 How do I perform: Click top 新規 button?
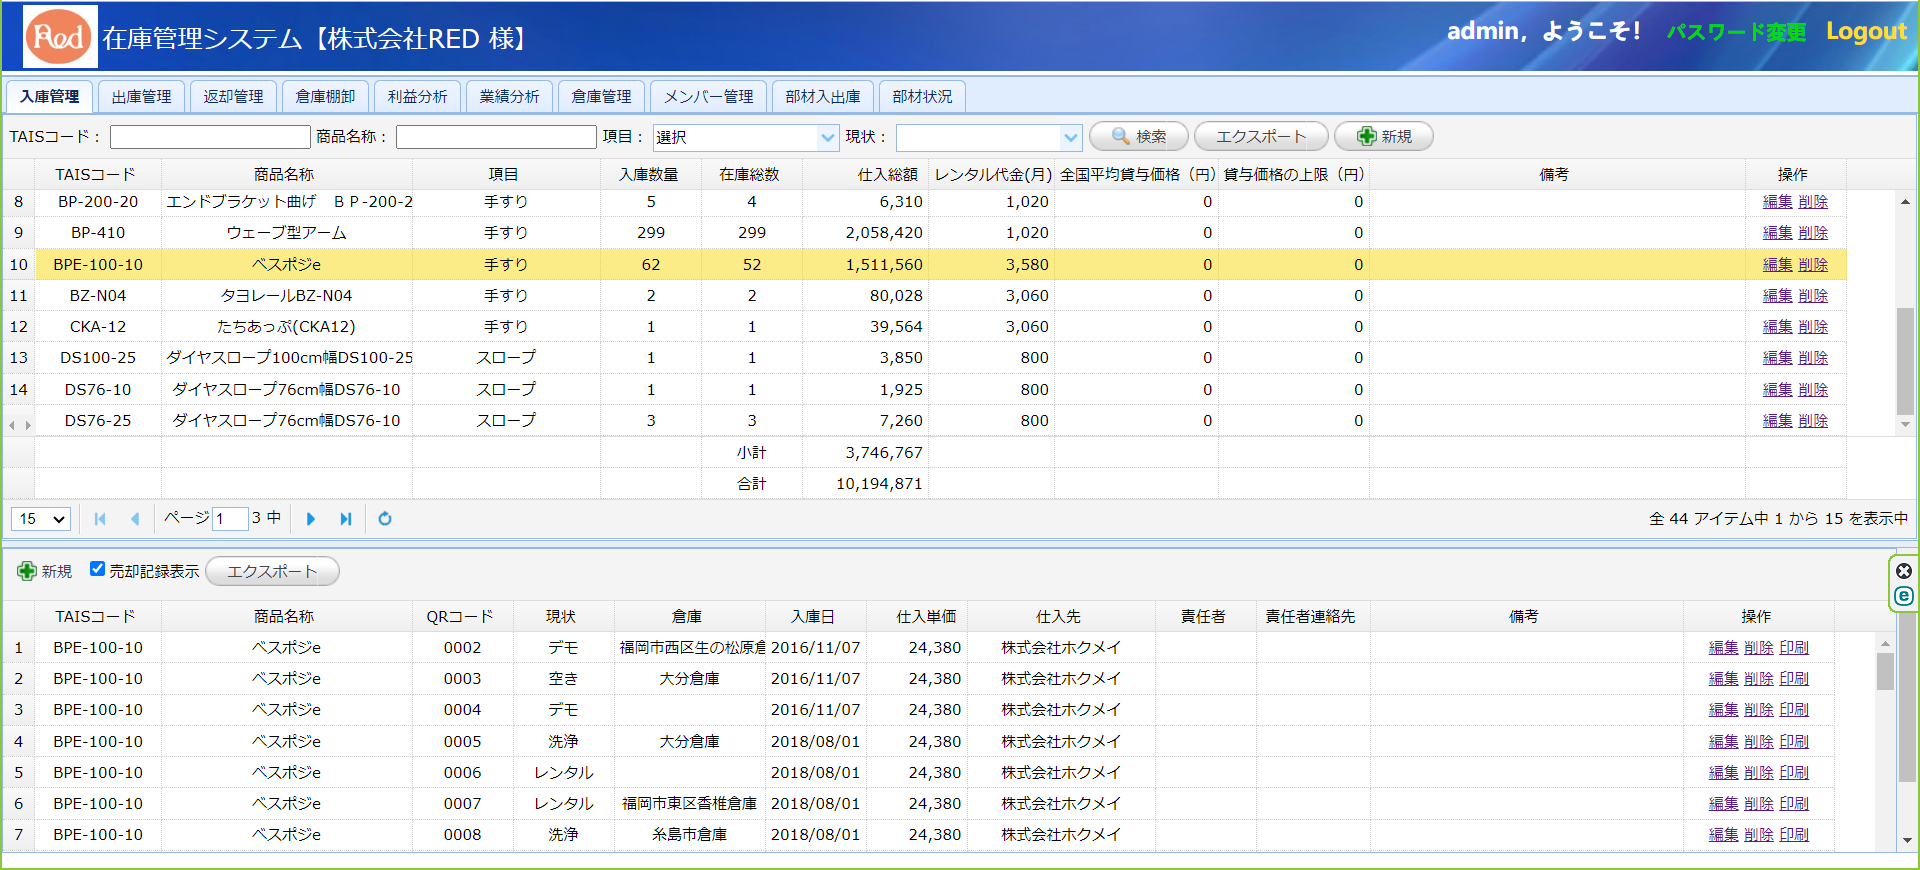click(1384, 137)
